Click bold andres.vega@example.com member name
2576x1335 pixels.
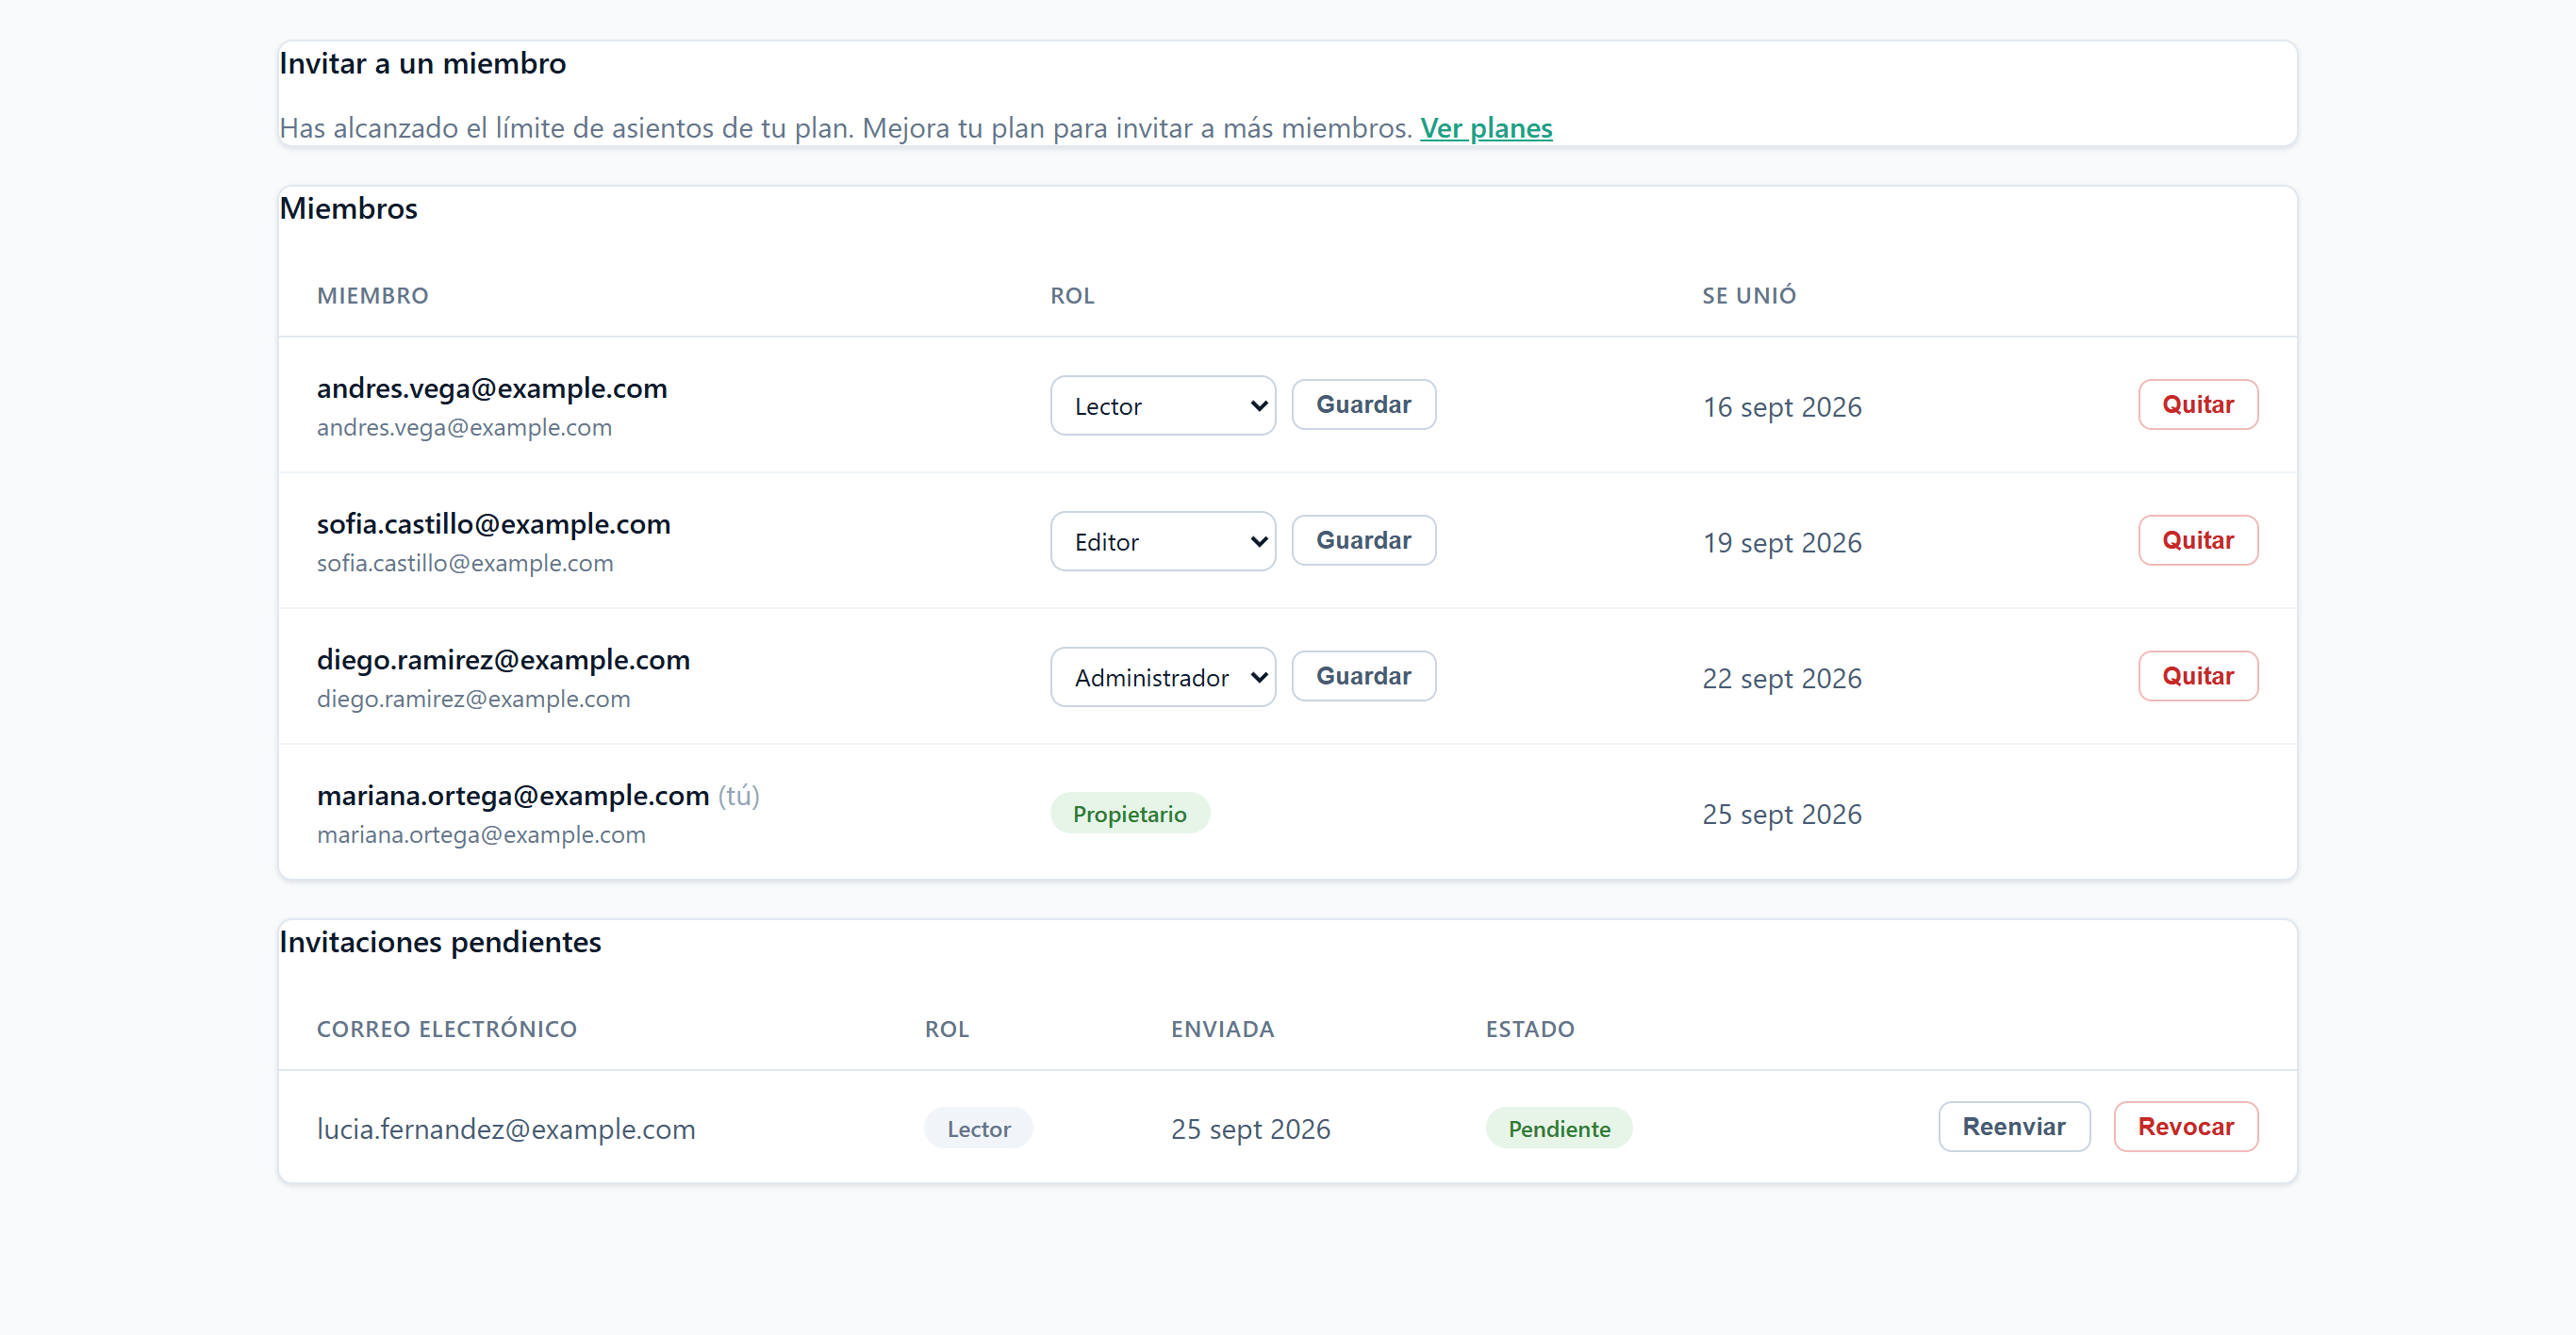pos(492,388)
